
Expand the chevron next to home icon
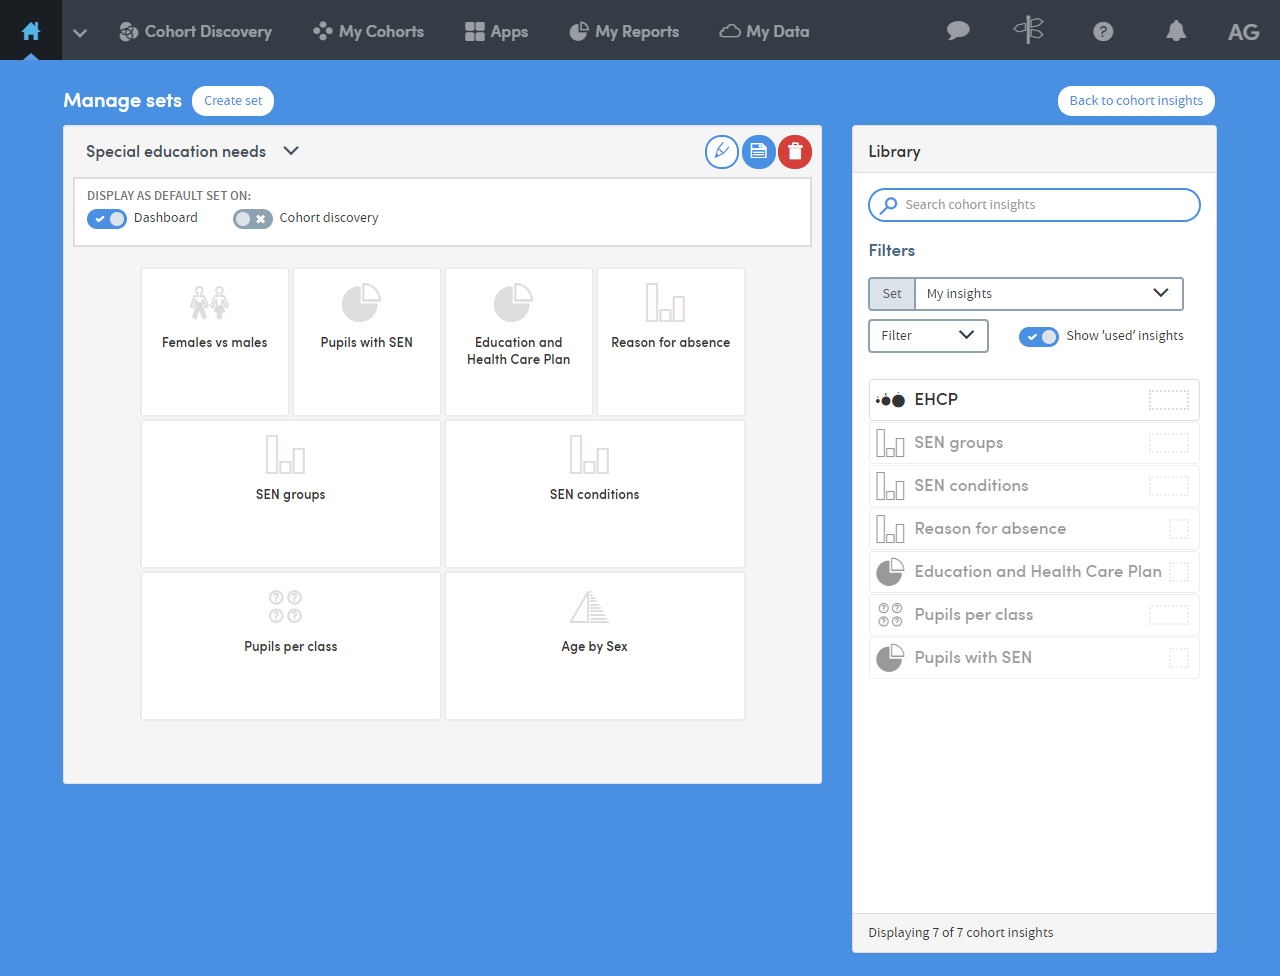[80, 32]
